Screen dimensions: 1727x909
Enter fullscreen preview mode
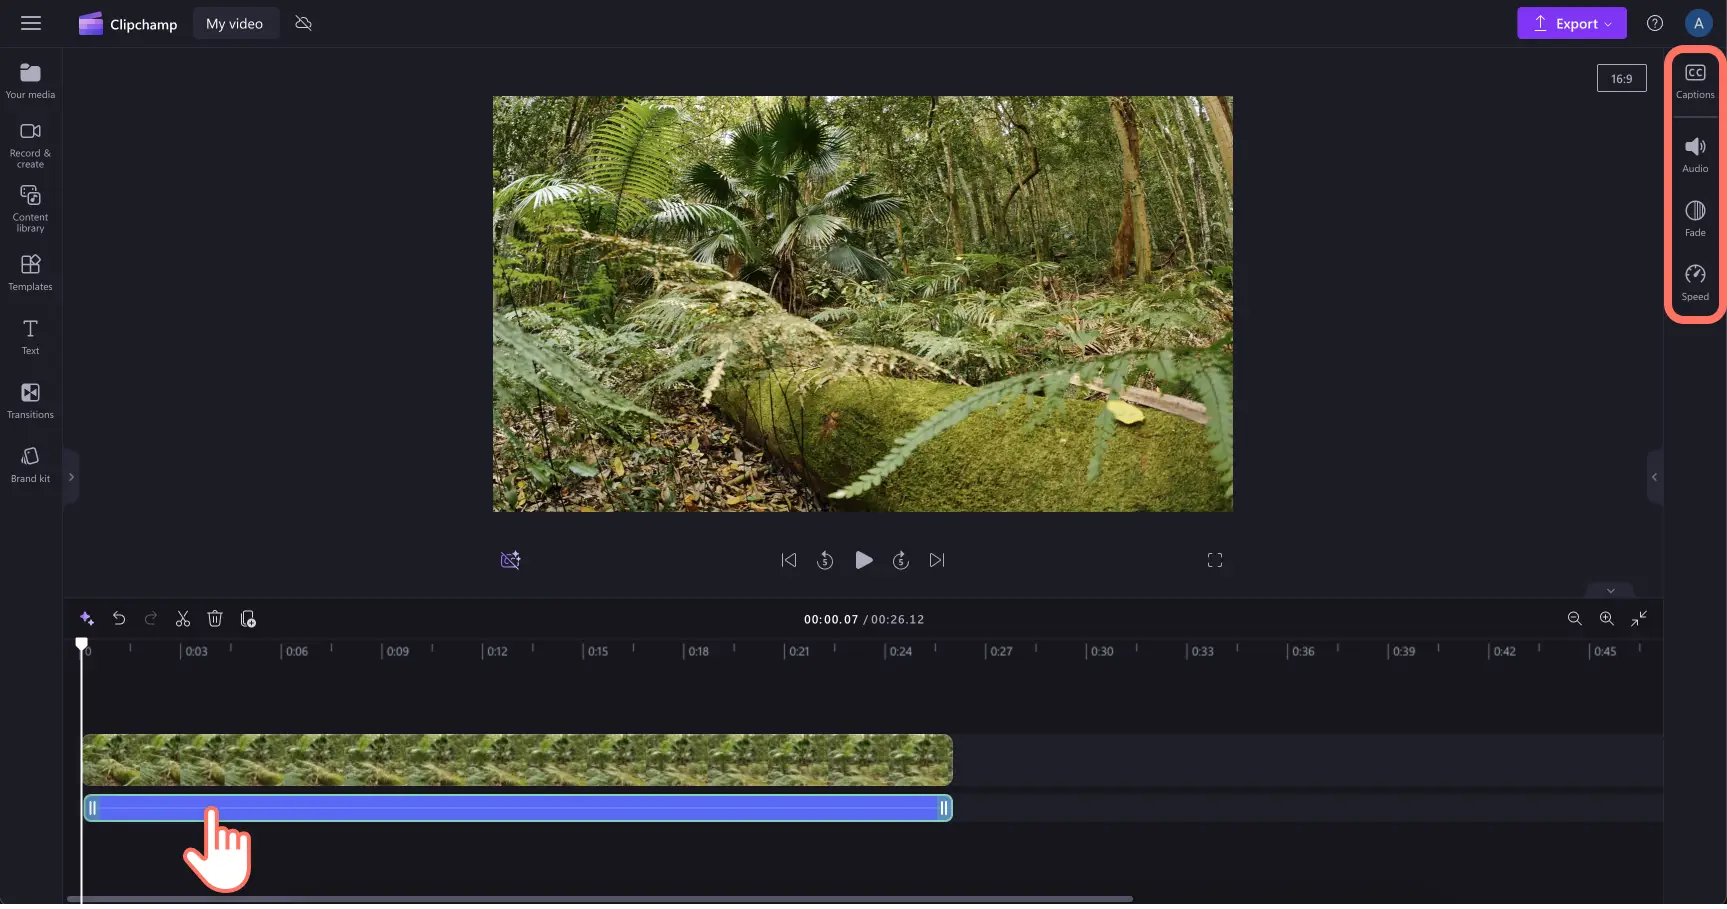[1215, 560]
